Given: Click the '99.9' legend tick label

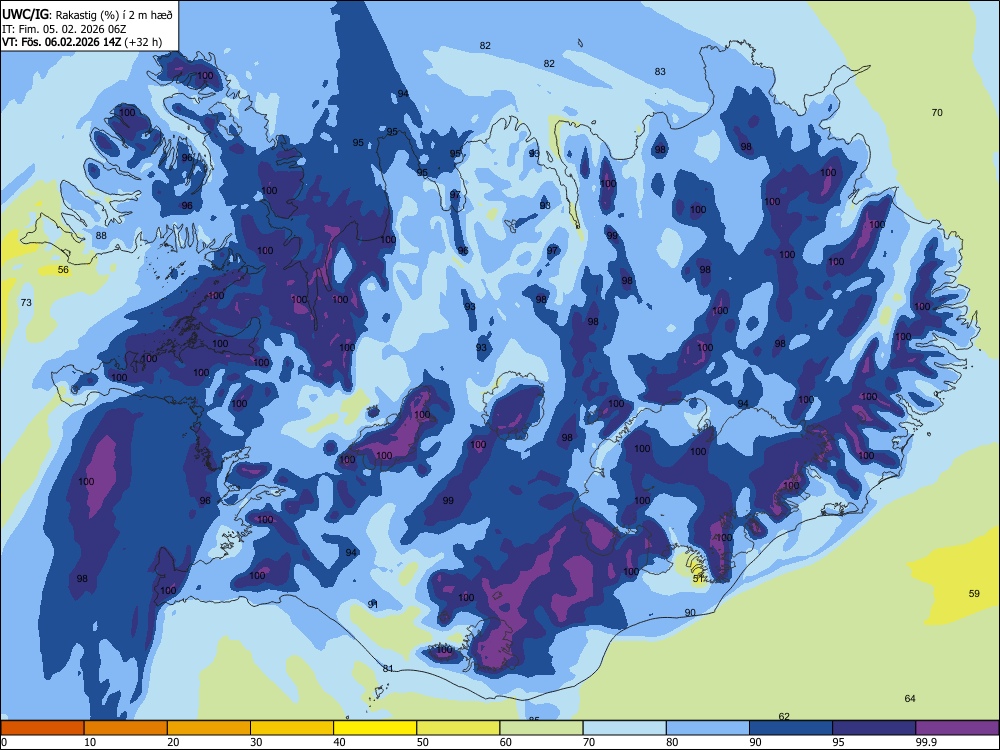Looking at the screenshot, I should (x=926, y=742).
